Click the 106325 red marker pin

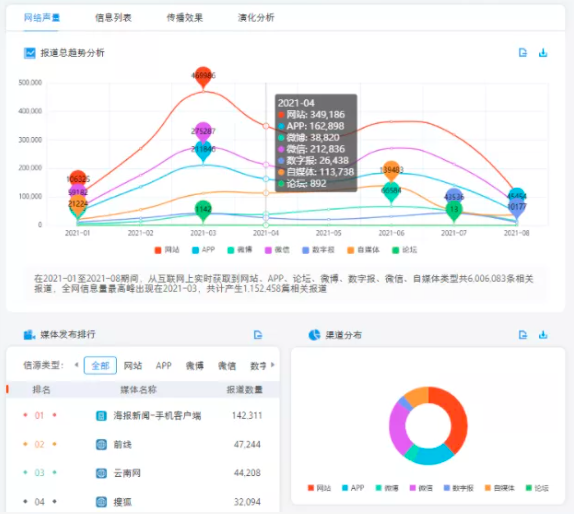pos(78,179)
